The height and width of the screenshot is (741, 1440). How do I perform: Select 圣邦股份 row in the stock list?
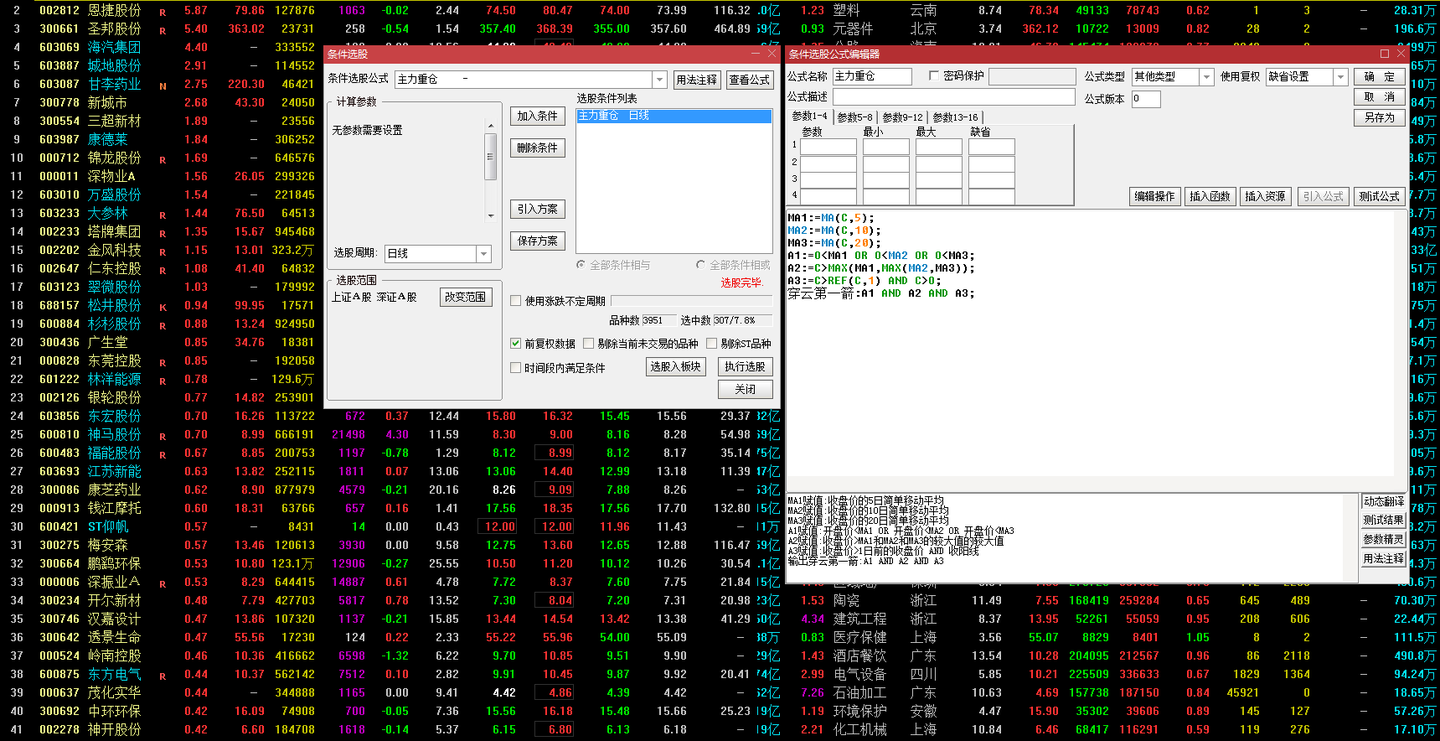point(114,28)
